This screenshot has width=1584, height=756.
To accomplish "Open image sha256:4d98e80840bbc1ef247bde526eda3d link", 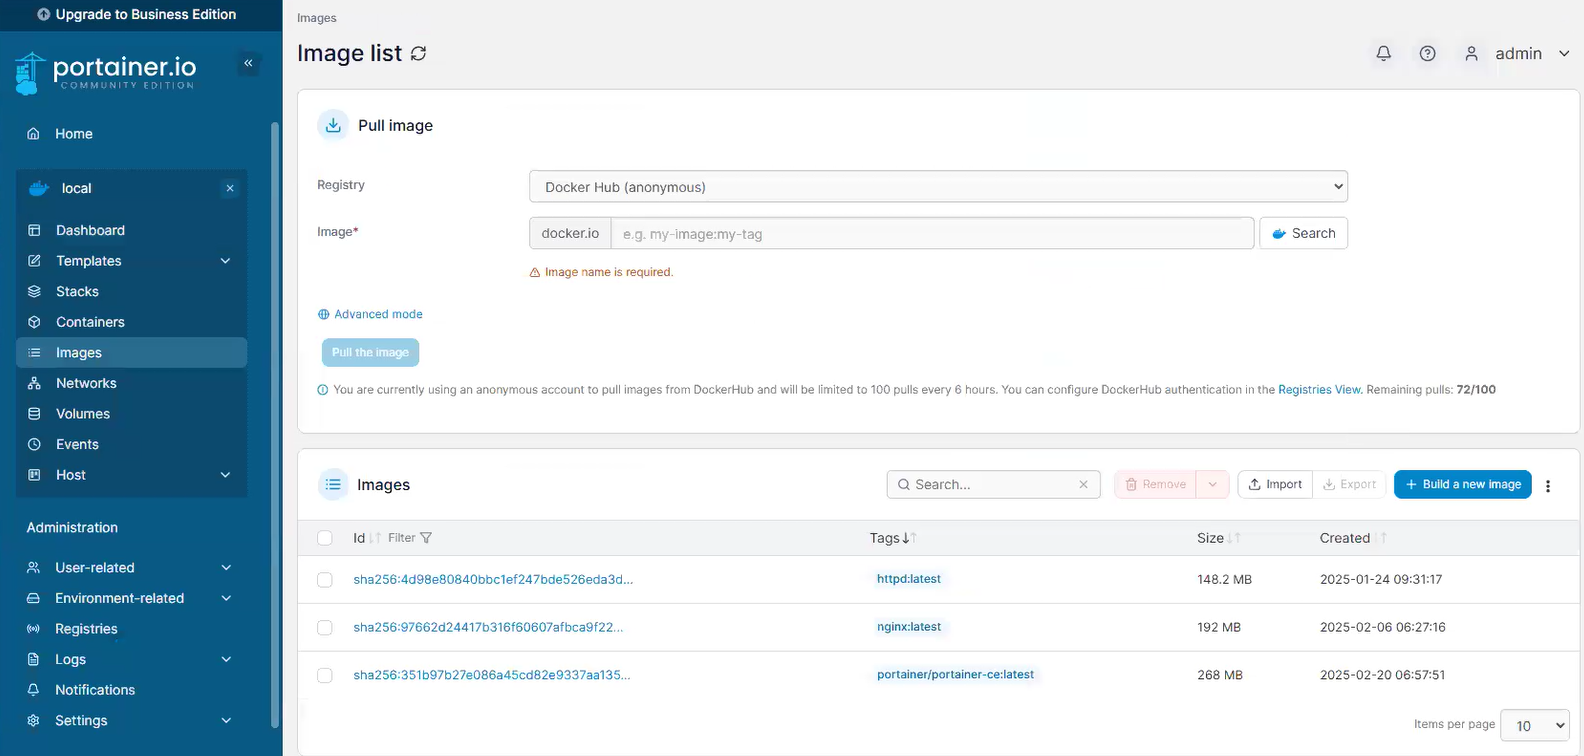I will 493,580.
